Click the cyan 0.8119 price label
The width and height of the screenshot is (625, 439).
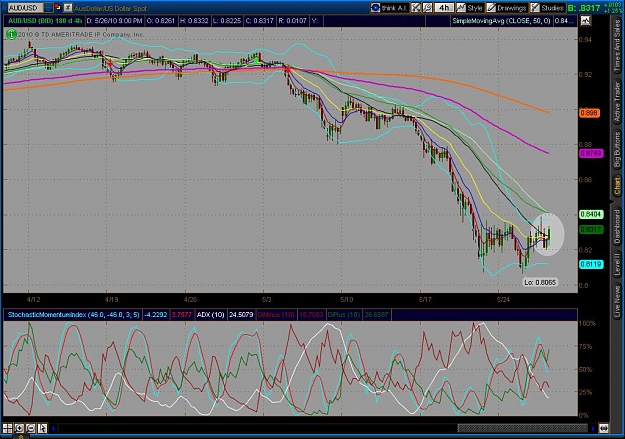591,264
